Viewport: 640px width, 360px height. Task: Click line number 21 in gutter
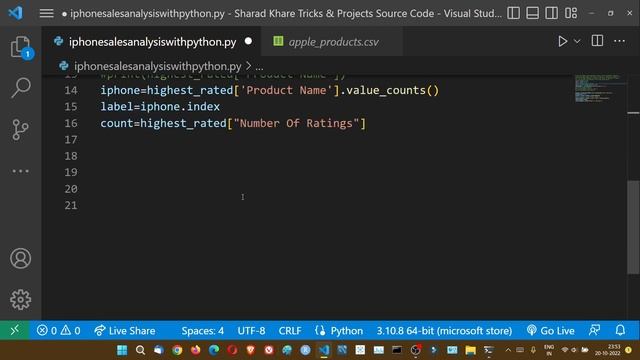71,205
